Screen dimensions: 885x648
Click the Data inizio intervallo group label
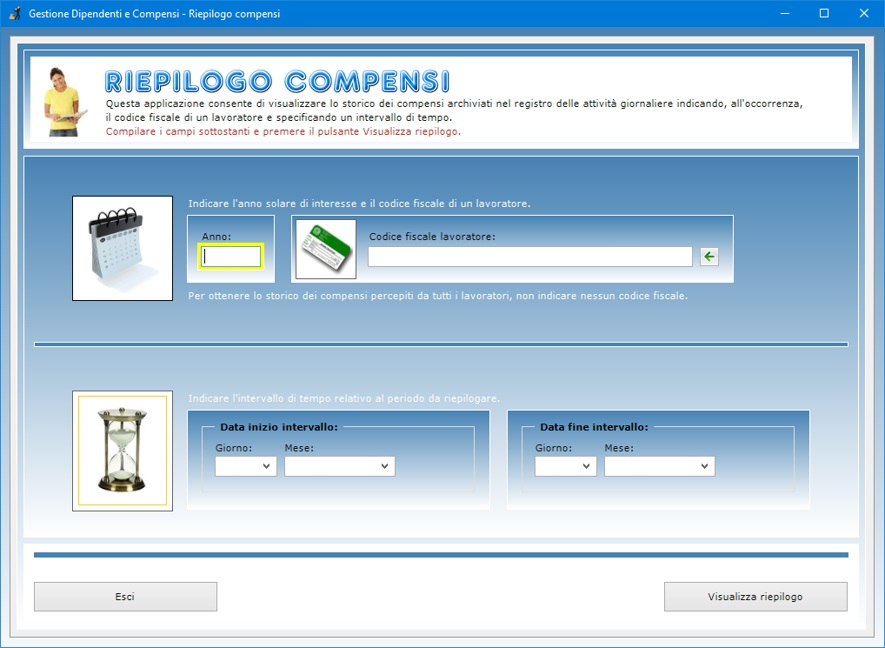pos(279,426)
